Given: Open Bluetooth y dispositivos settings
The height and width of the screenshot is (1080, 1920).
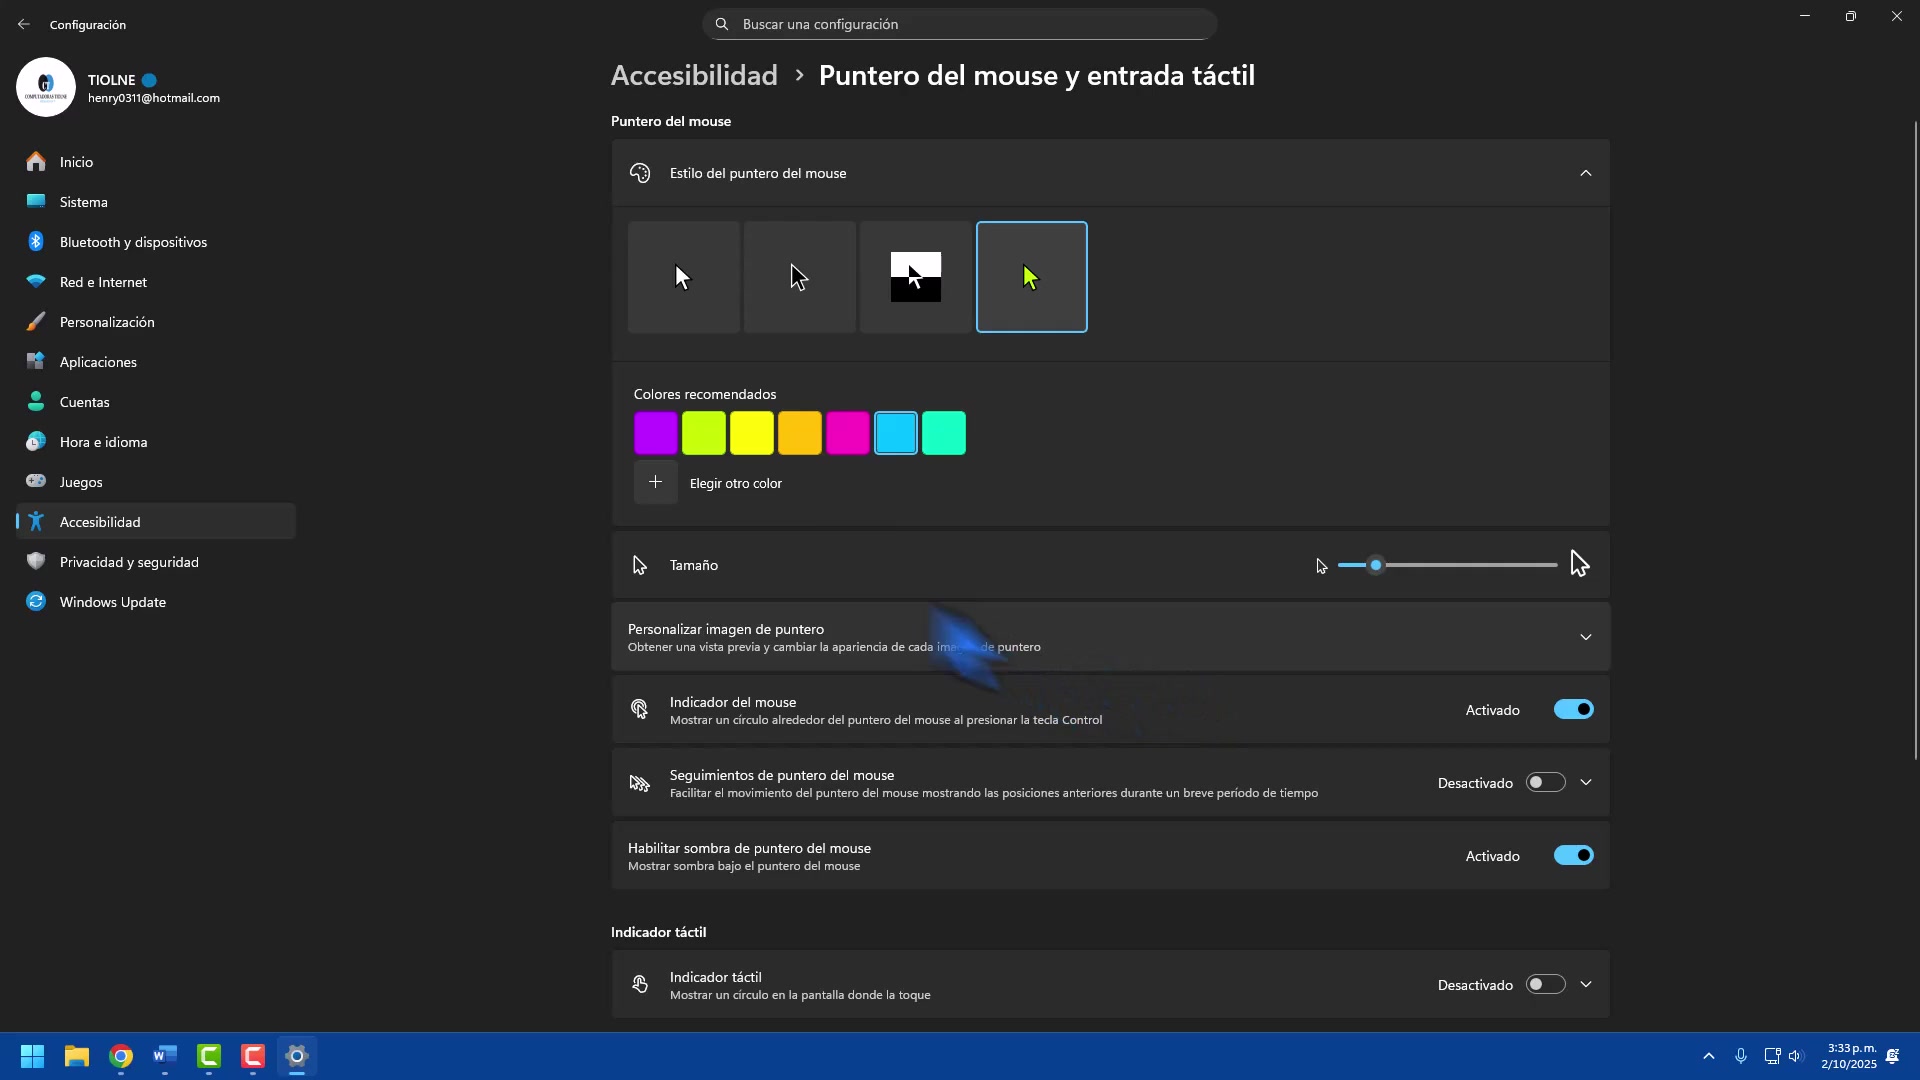Looking at the screenshot, I should [156, 242].
